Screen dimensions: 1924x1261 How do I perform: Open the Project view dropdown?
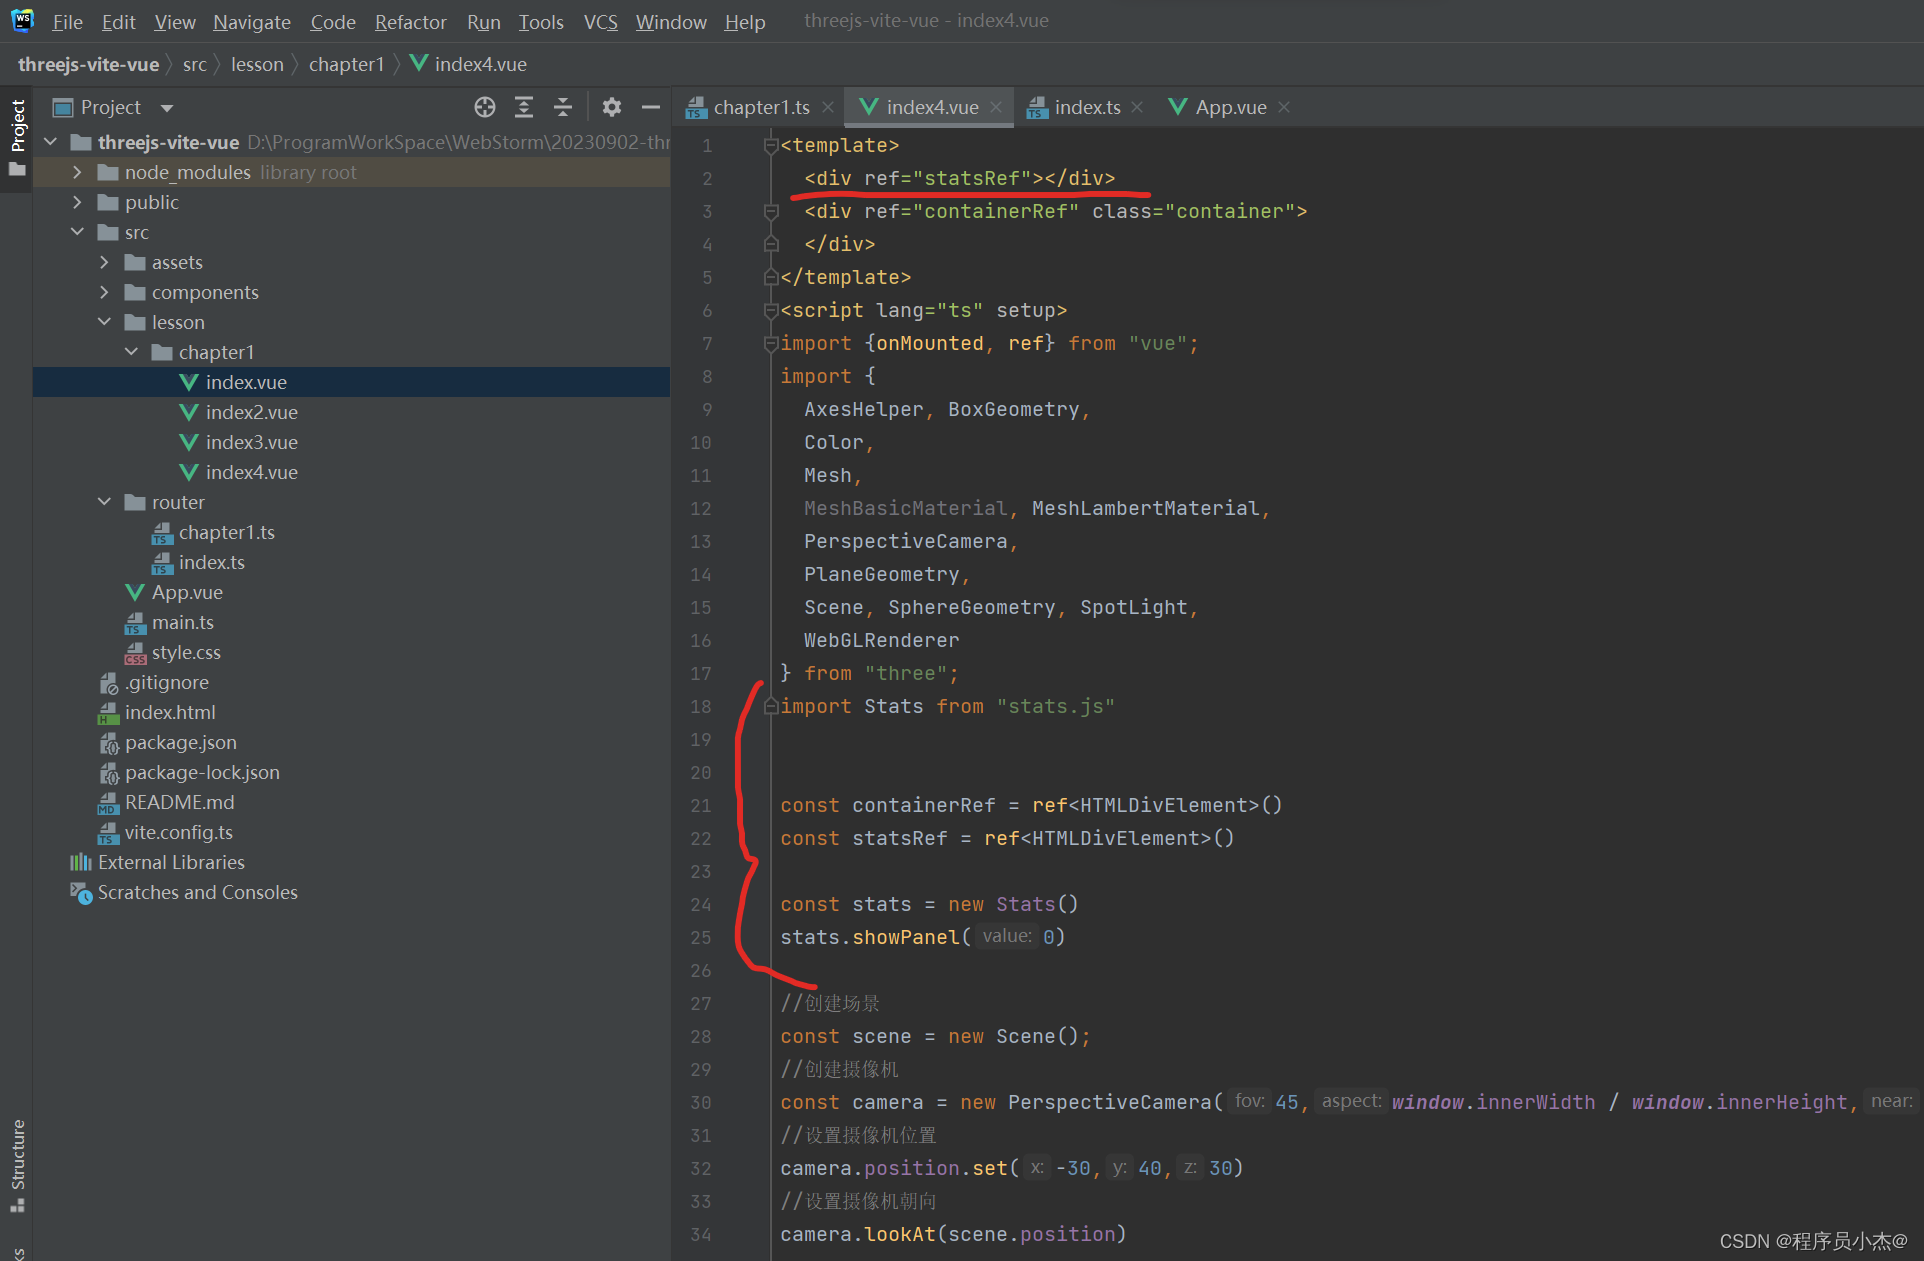pyautogui.click(x=167, y=108)
